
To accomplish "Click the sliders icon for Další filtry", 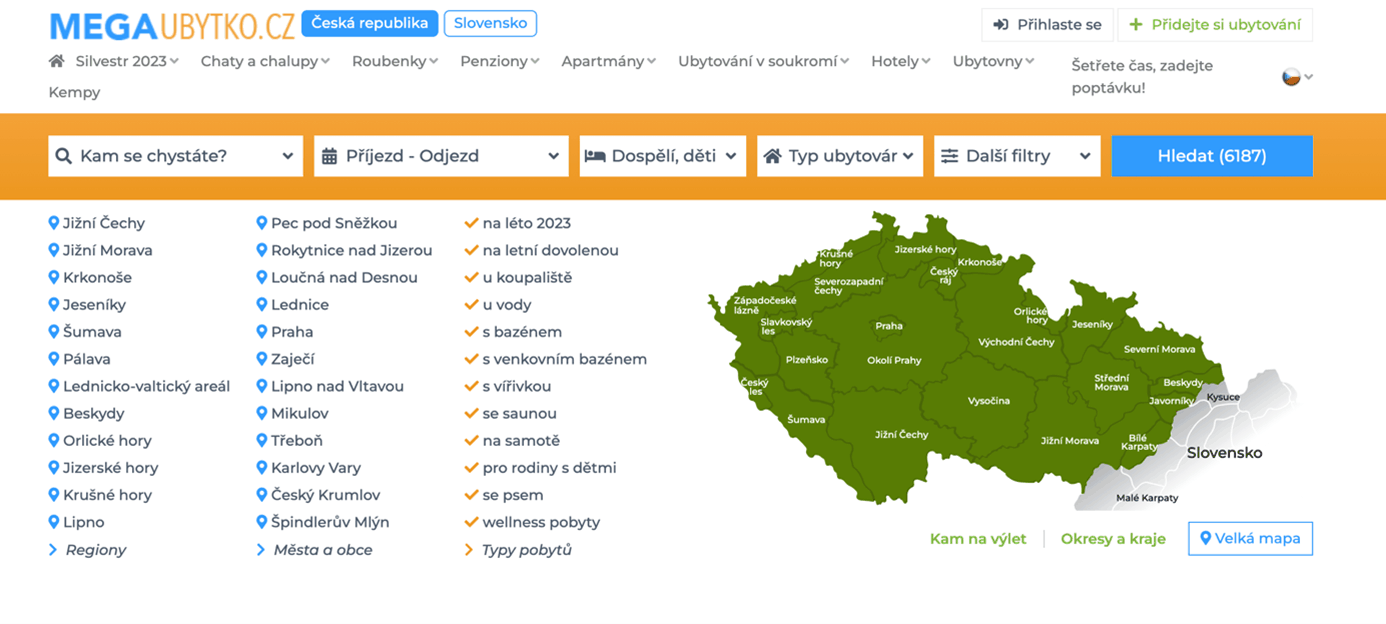I will 949,156.
